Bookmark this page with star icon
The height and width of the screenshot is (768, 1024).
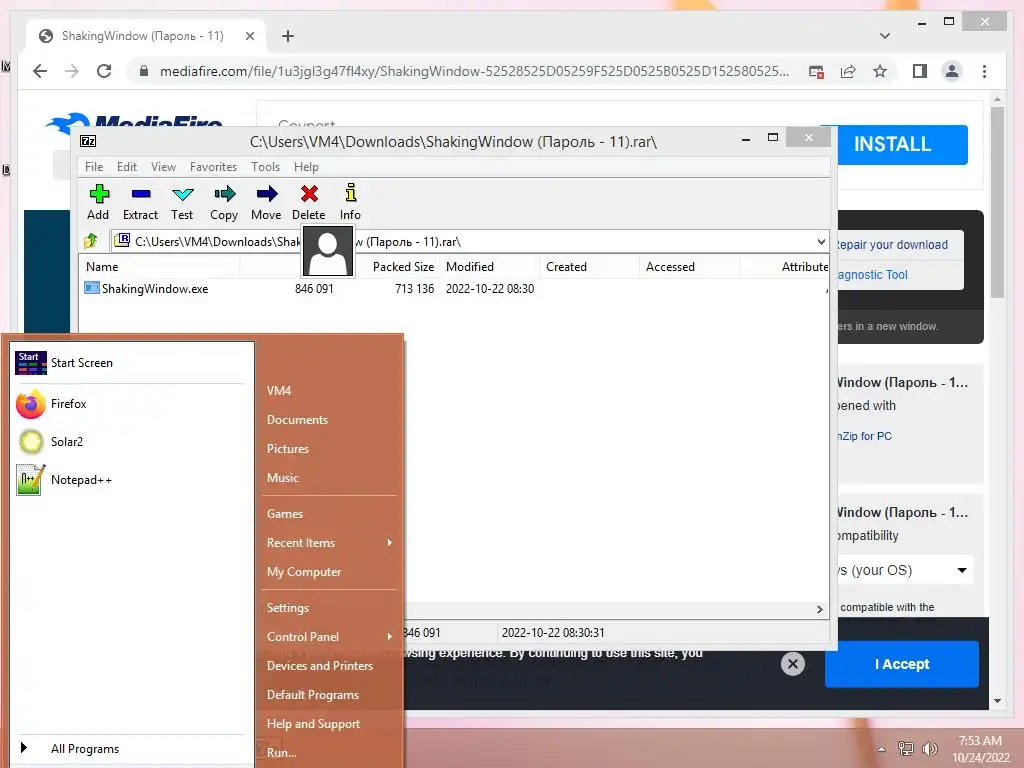[x=880, y=71]
